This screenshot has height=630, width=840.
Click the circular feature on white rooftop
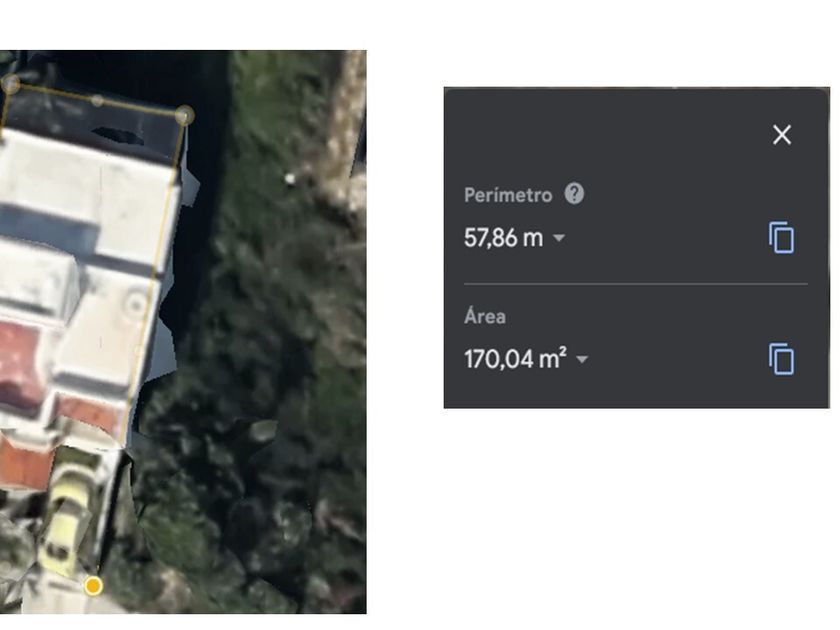[x=135, y=304]
